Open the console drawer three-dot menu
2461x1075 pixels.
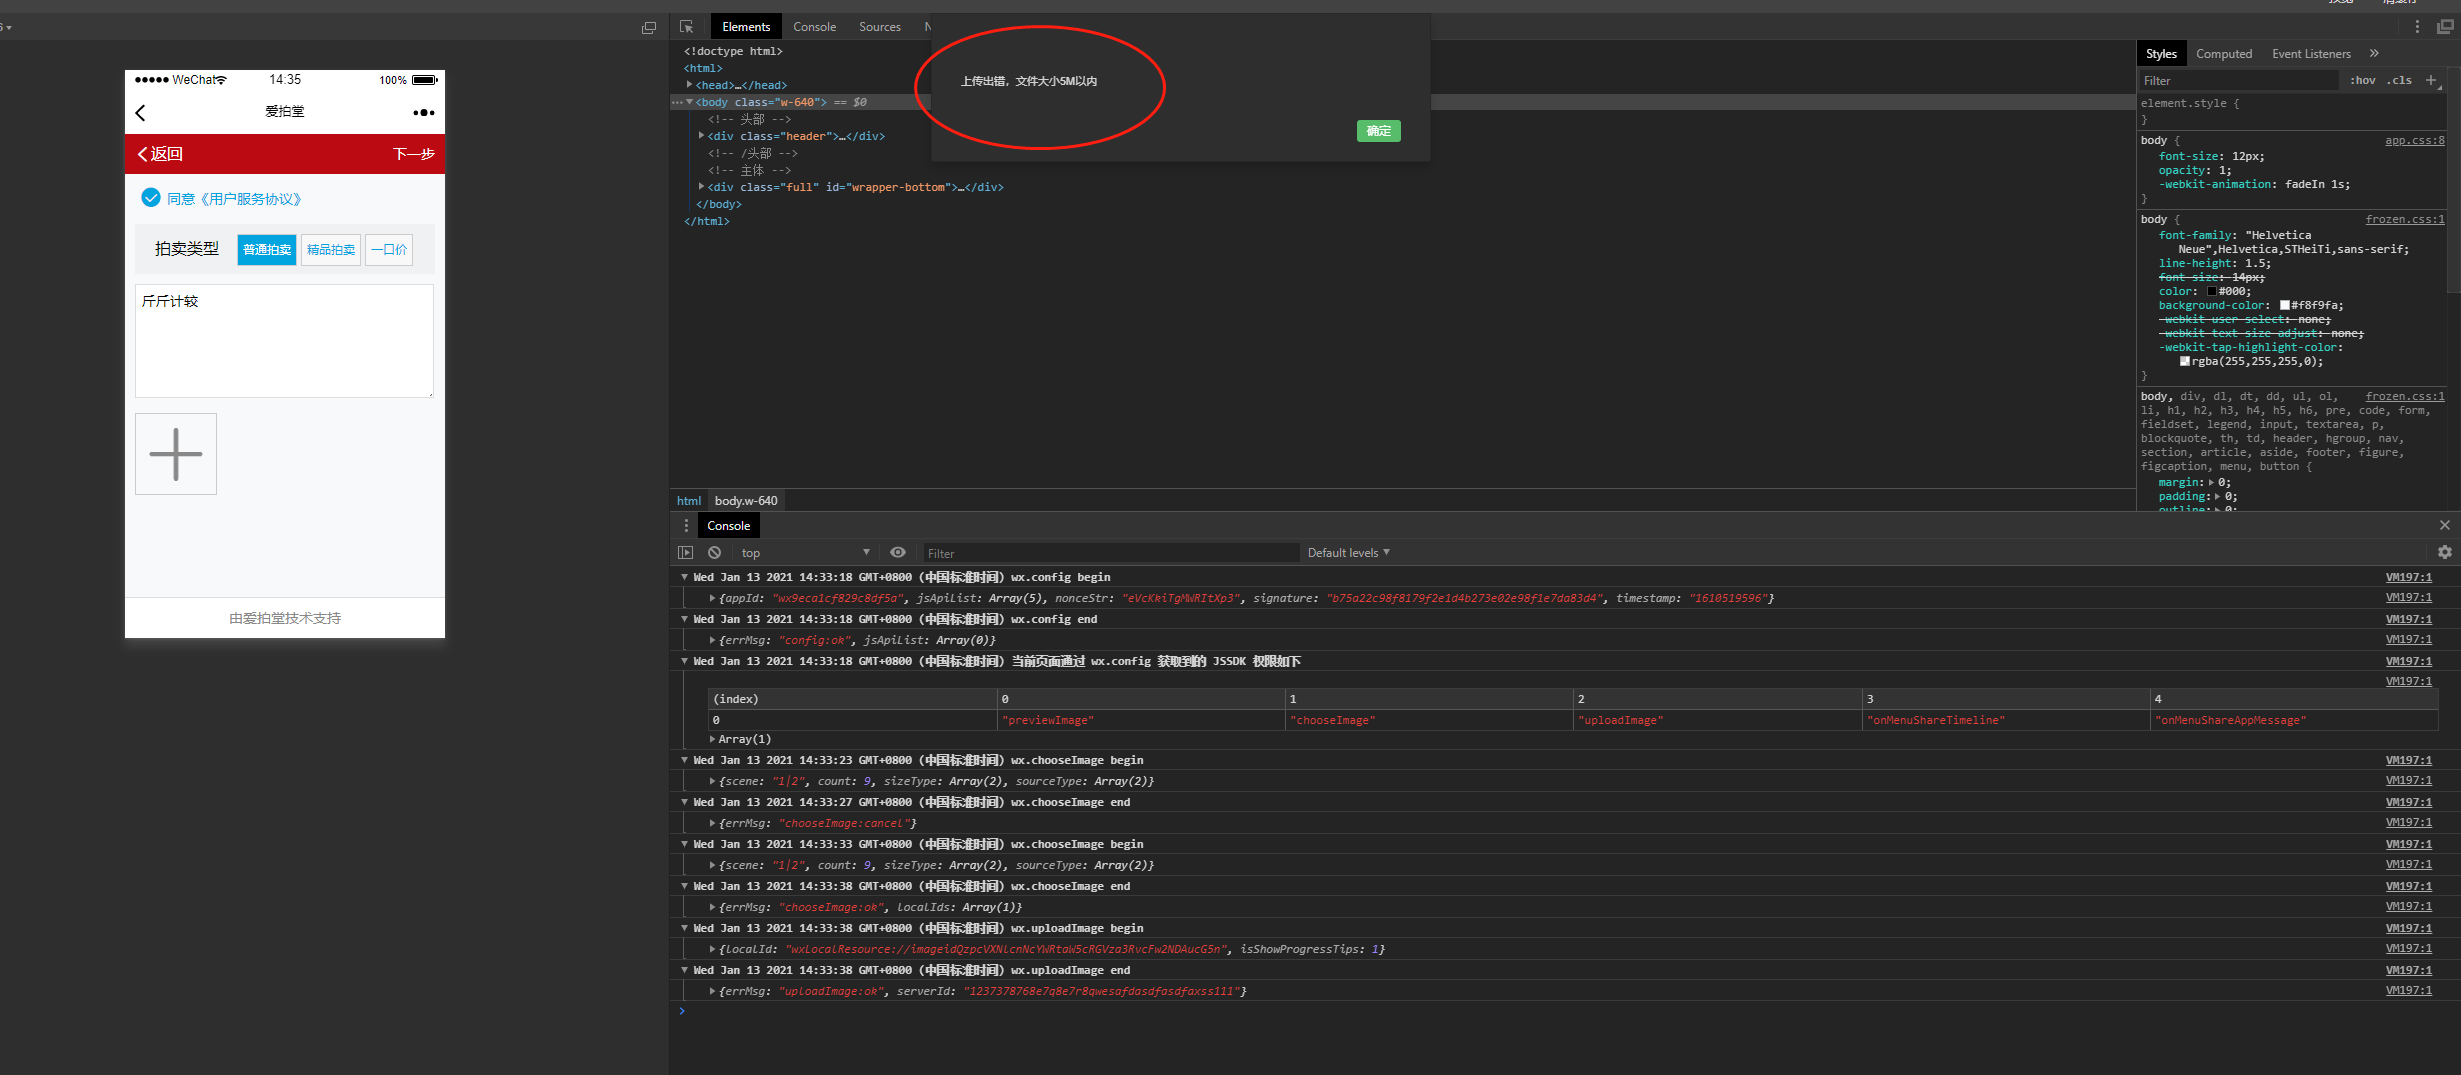point(686,525)
